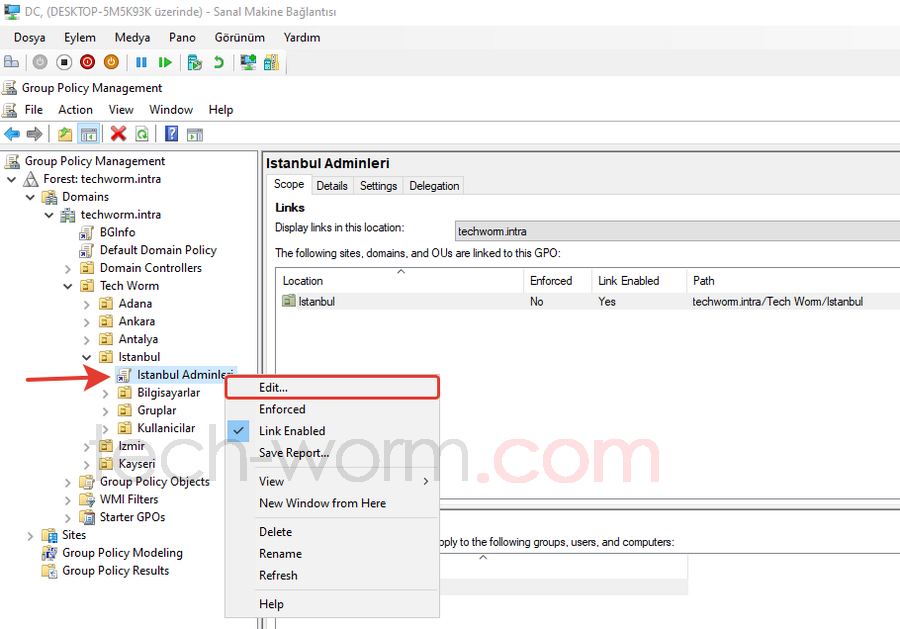The width and height of the screenshot is (900, 629).
Task: Click the blue question mark Help icon
Action: pyautogui.click(x=171, y=134)
